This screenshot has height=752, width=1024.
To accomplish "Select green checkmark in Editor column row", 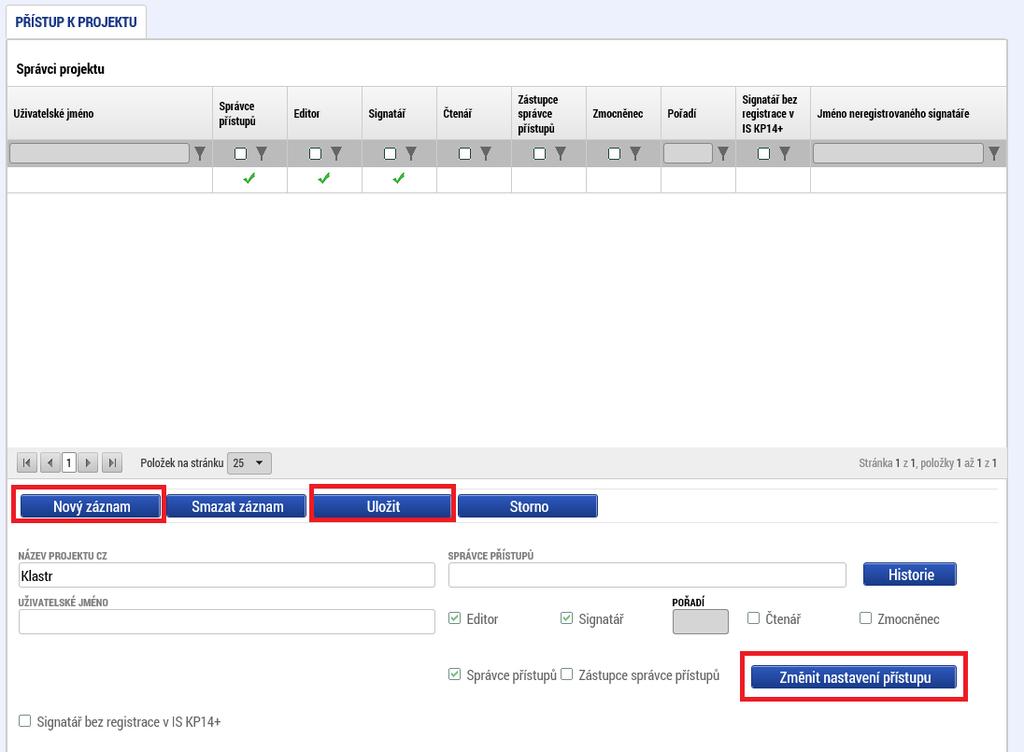I will [x=324, y=178].
